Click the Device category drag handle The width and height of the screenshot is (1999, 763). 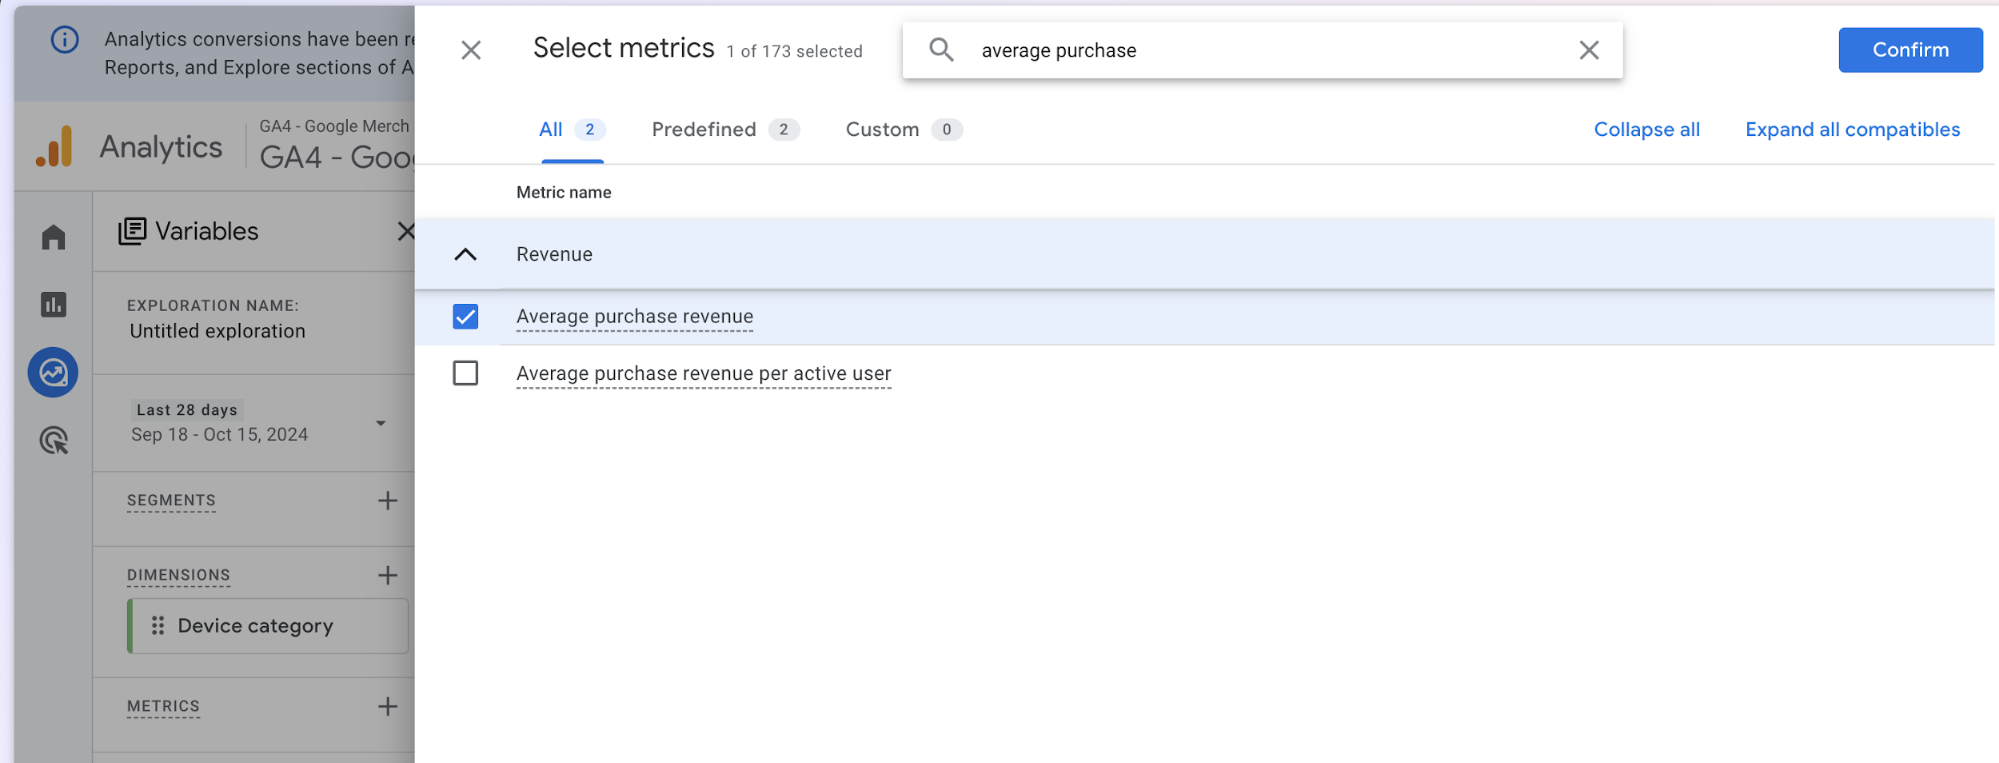tap(158, 626)
